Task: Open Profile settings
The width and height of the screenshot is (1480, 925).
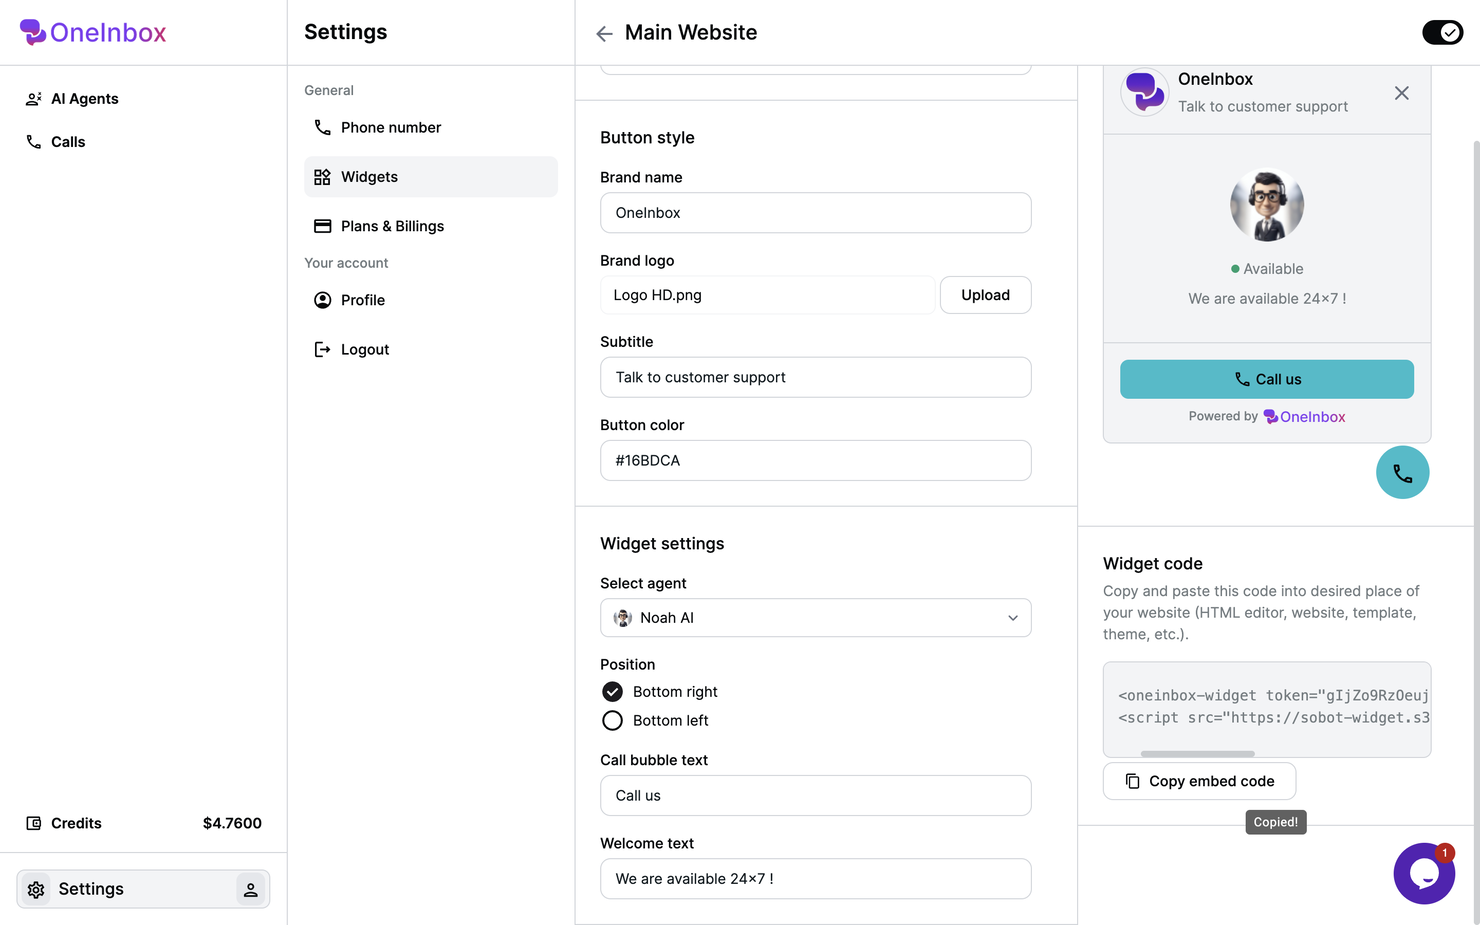Action: 431,300
